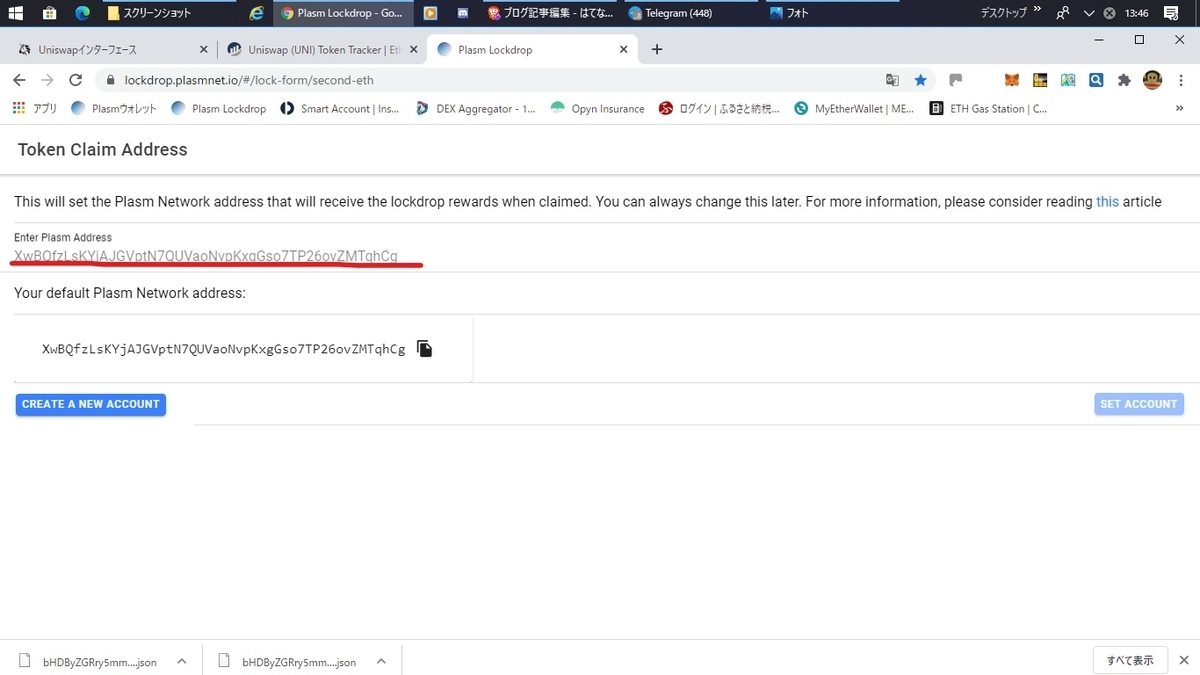This screenshot has width=1200, height=675.
Task: Reload the Plasm Lockdrop page
Action: point(75,80)
